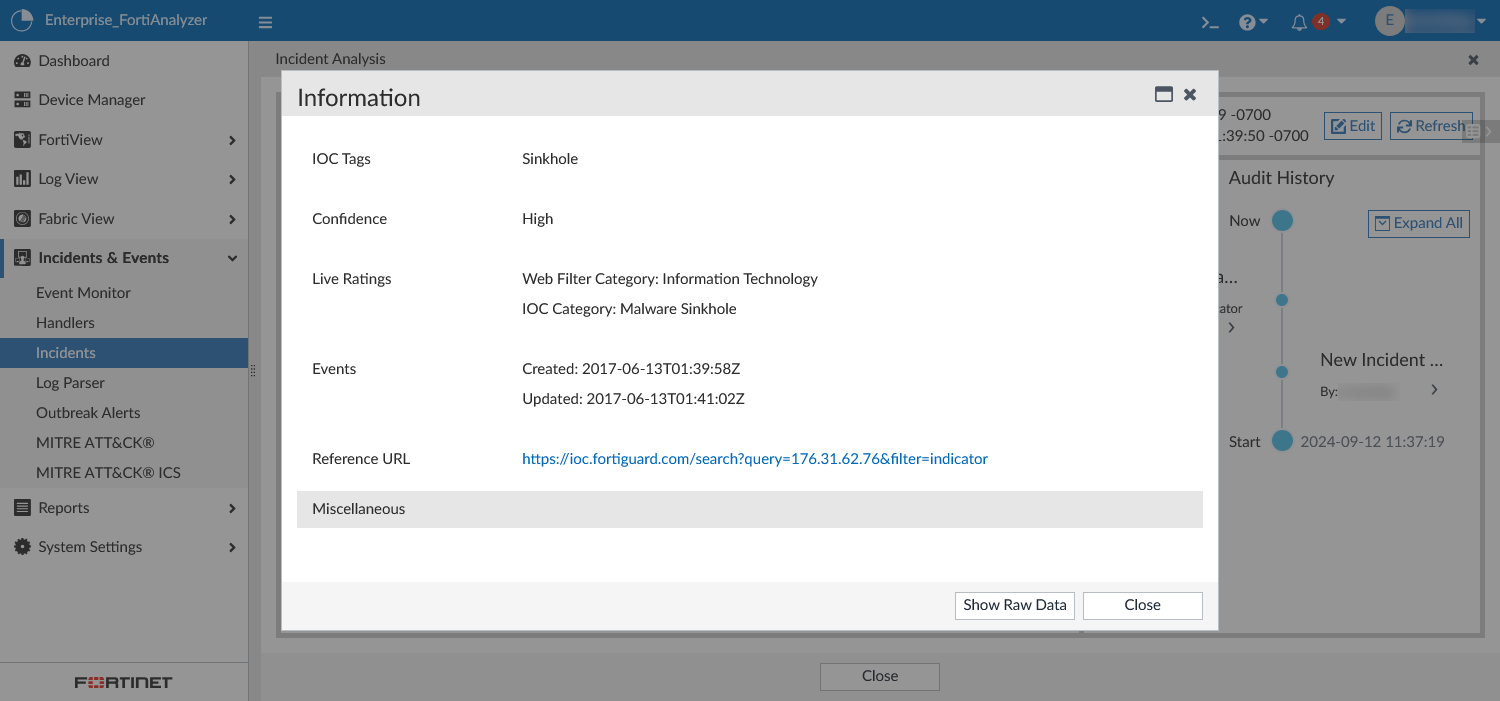The image size is (1500, 701).
Task: Click the Now audit history marker
Action: click(1282, 221)
